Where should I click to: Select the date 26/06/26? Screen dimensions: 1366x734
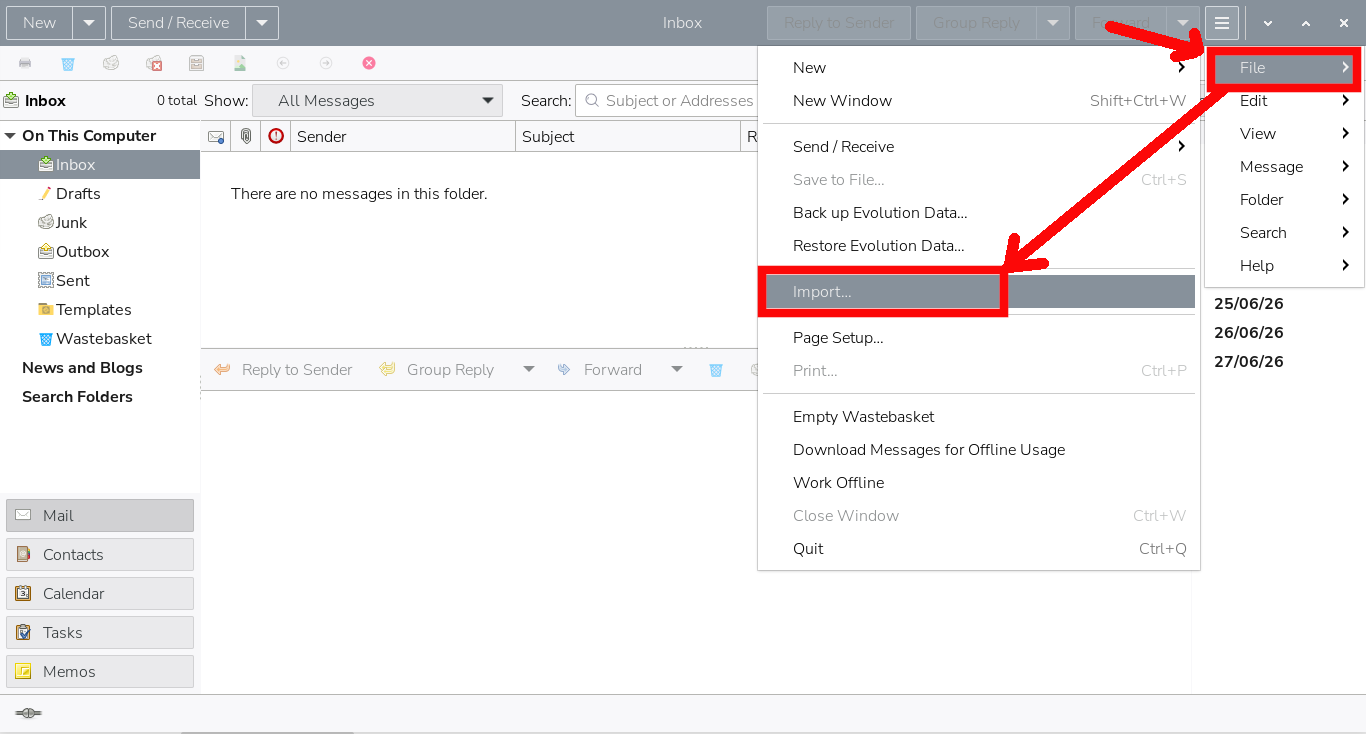[x=1248, y=333]
